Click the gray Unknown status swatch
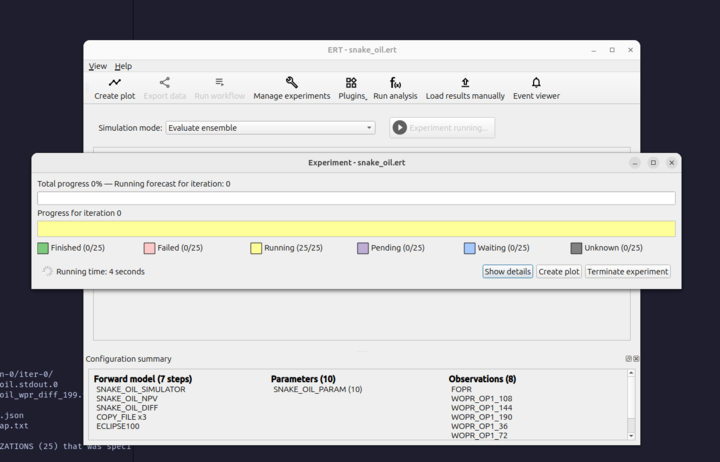 [x=576, y=248]
